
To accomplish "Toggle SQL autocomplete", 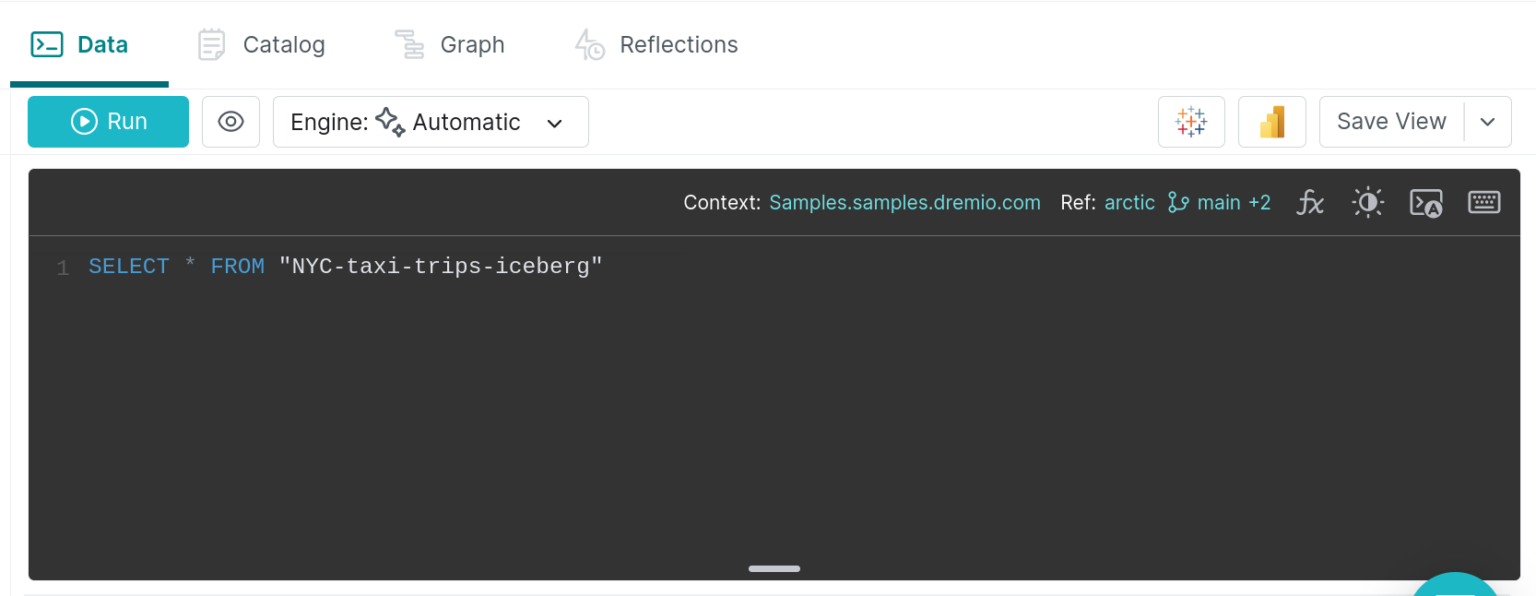I will pyautogui.click(x=1426, y=202).
